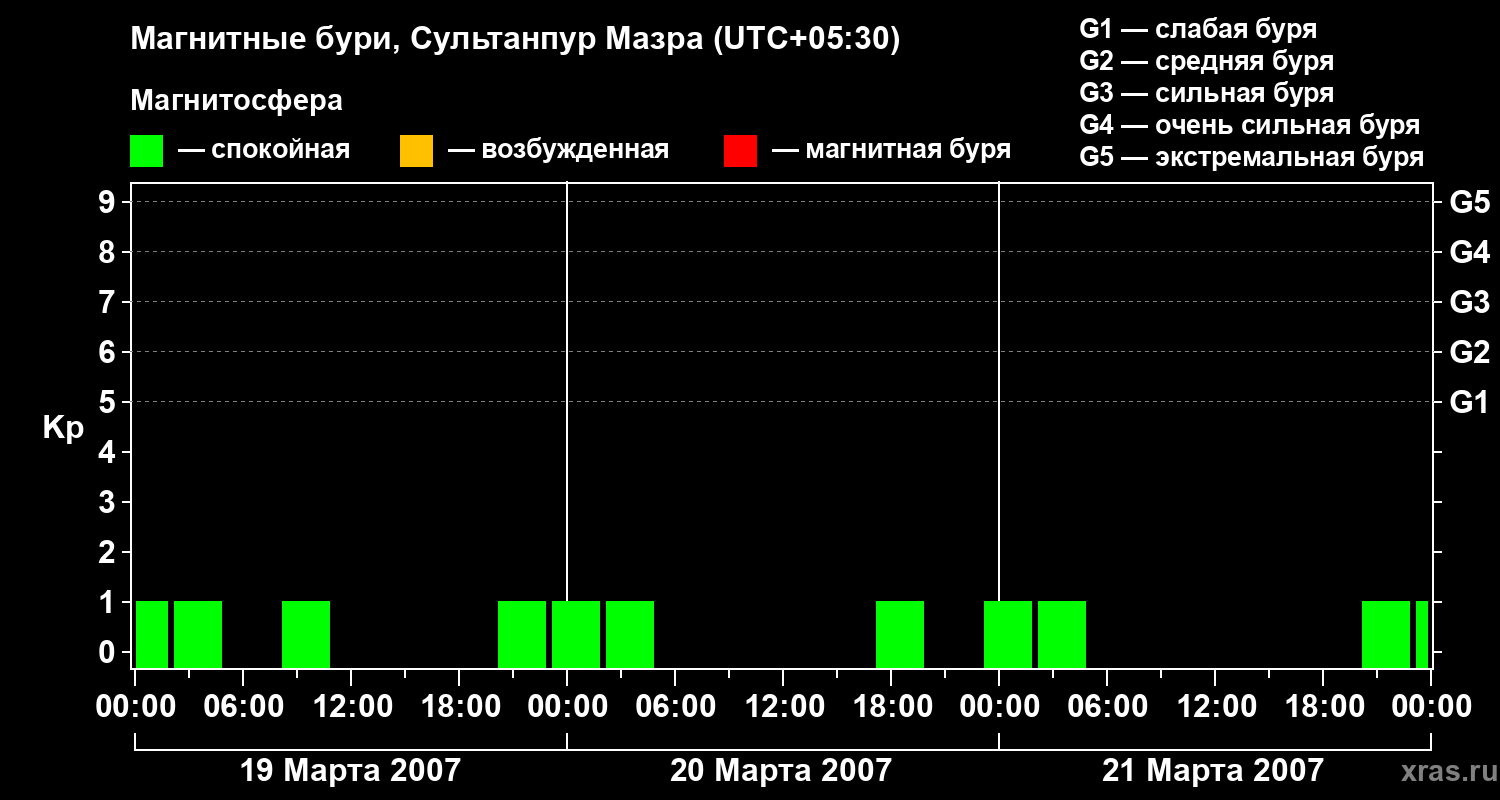
Task: Click the right-axis 'G2' storm level label
Action: point(1469,352)
